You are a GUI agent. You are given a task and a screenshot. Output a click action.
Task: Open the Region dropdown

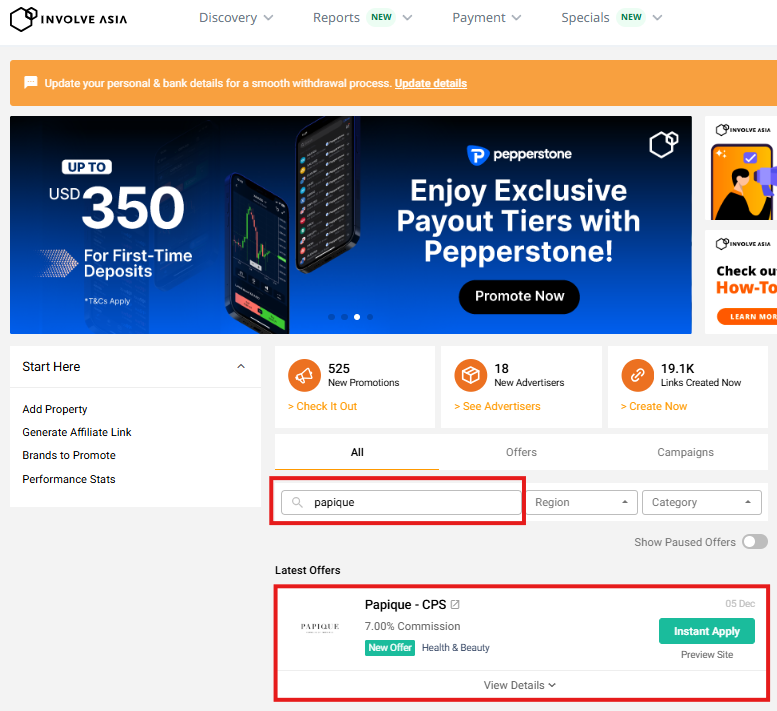tap(582, 502)
